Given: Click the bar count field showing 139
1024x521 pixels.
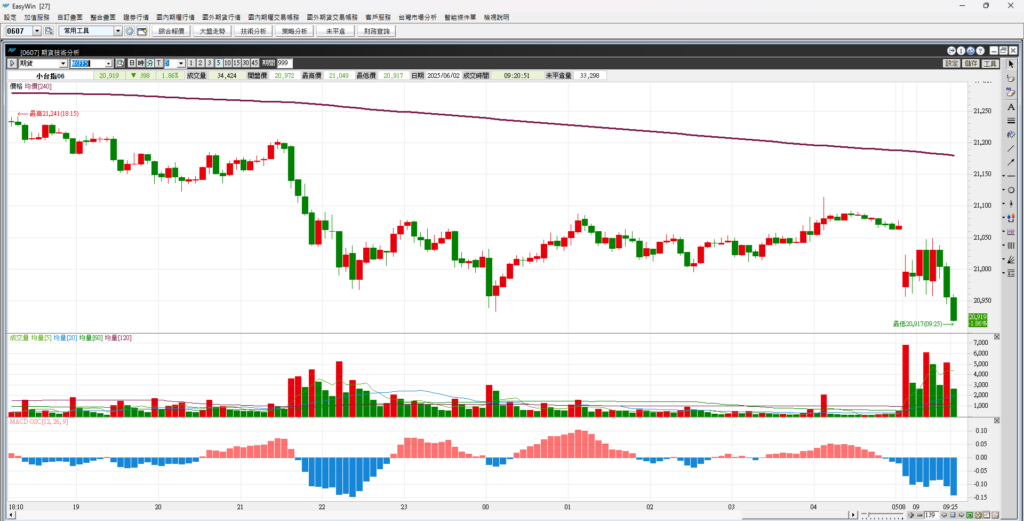Looking at the screenshot, I should pyautogui.click(x=931, y=514).
